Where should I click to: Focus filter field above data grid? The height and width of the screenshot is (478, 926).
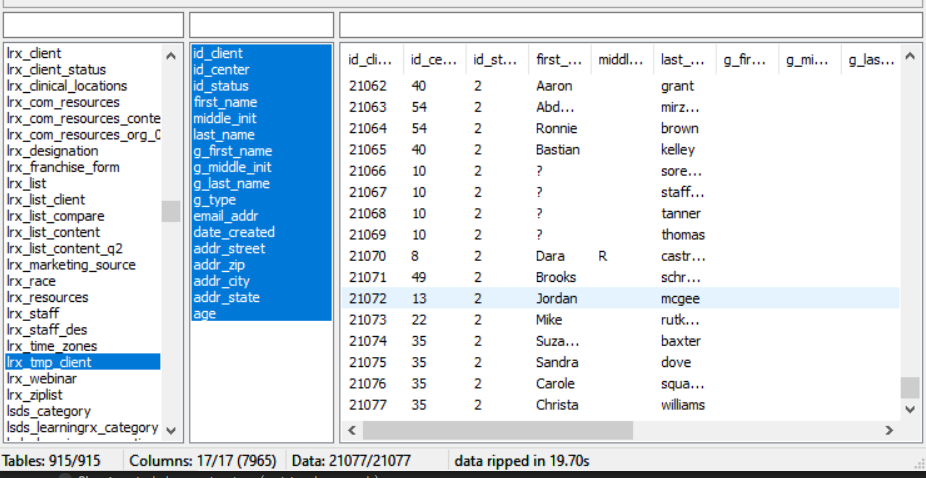(x=631, y=25)
